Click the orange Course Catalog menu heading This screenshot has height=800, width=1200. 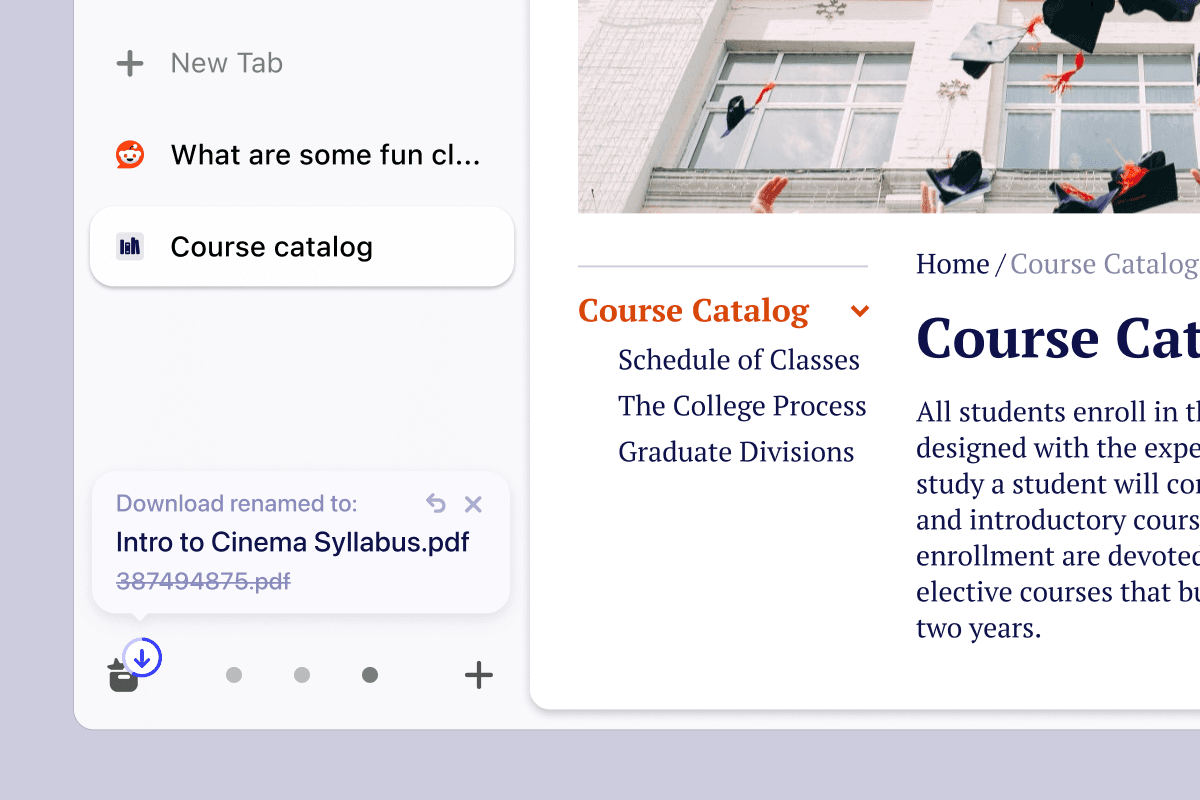point(693,311)
